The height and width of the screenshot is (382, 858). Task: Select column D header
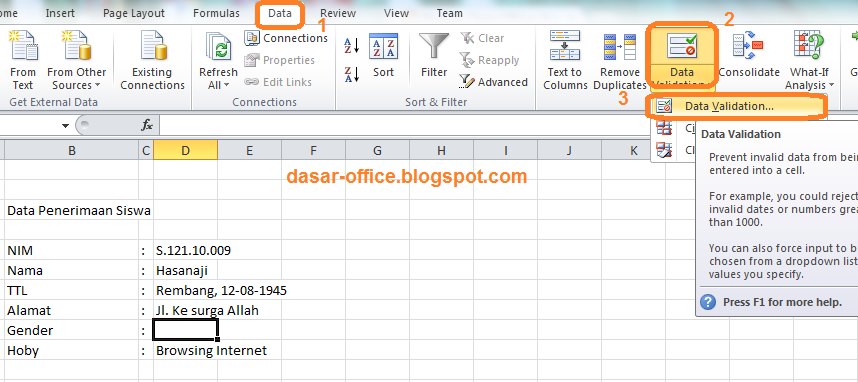click(185, 150)
